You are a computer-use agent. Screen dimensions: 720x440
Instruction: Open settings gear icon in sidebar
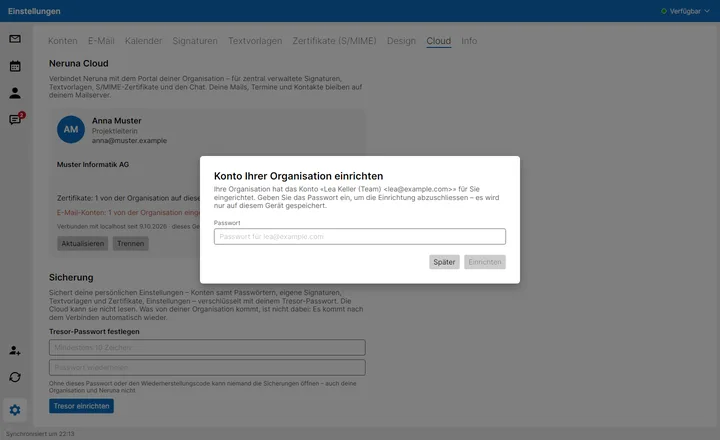(x=15, y=410)
